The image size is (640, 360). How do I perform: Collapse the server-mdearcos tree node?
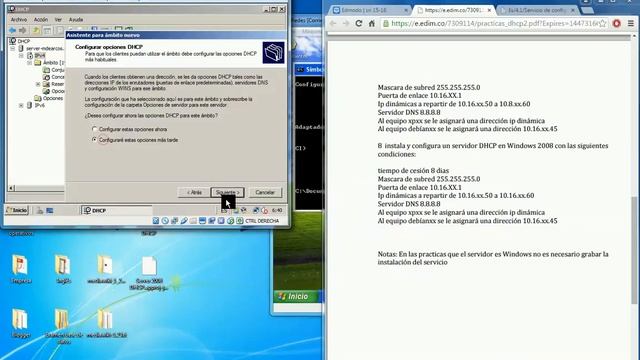click(13, 48)
